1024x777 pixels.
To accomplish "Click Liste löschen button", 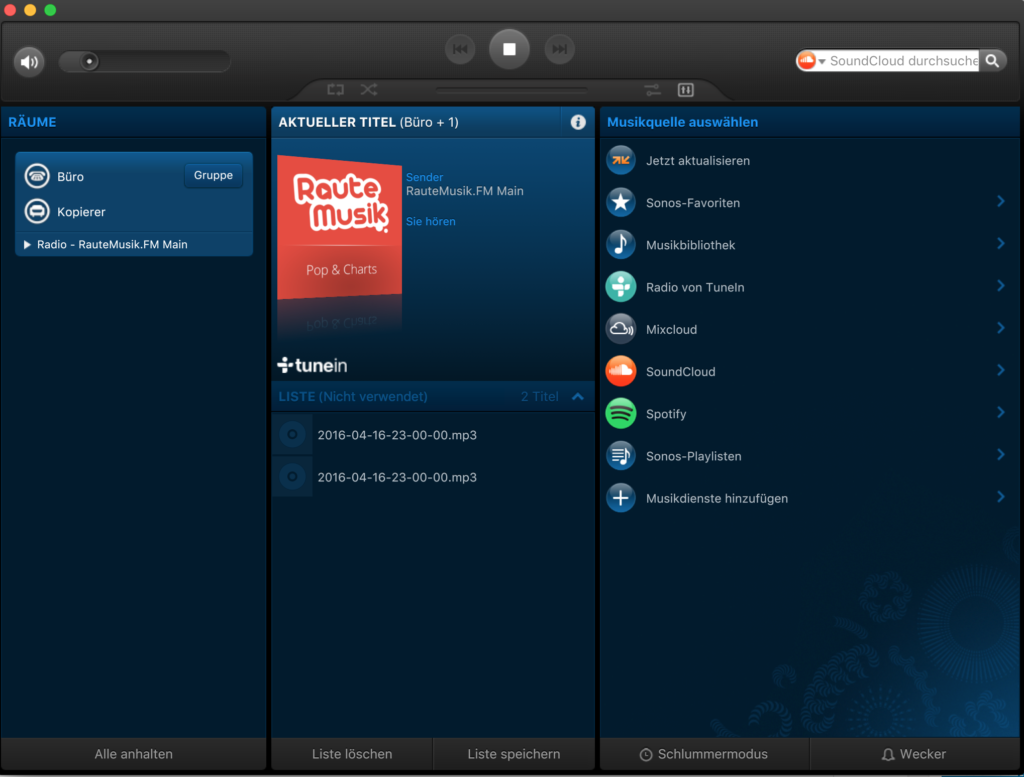I will (352, 754).
